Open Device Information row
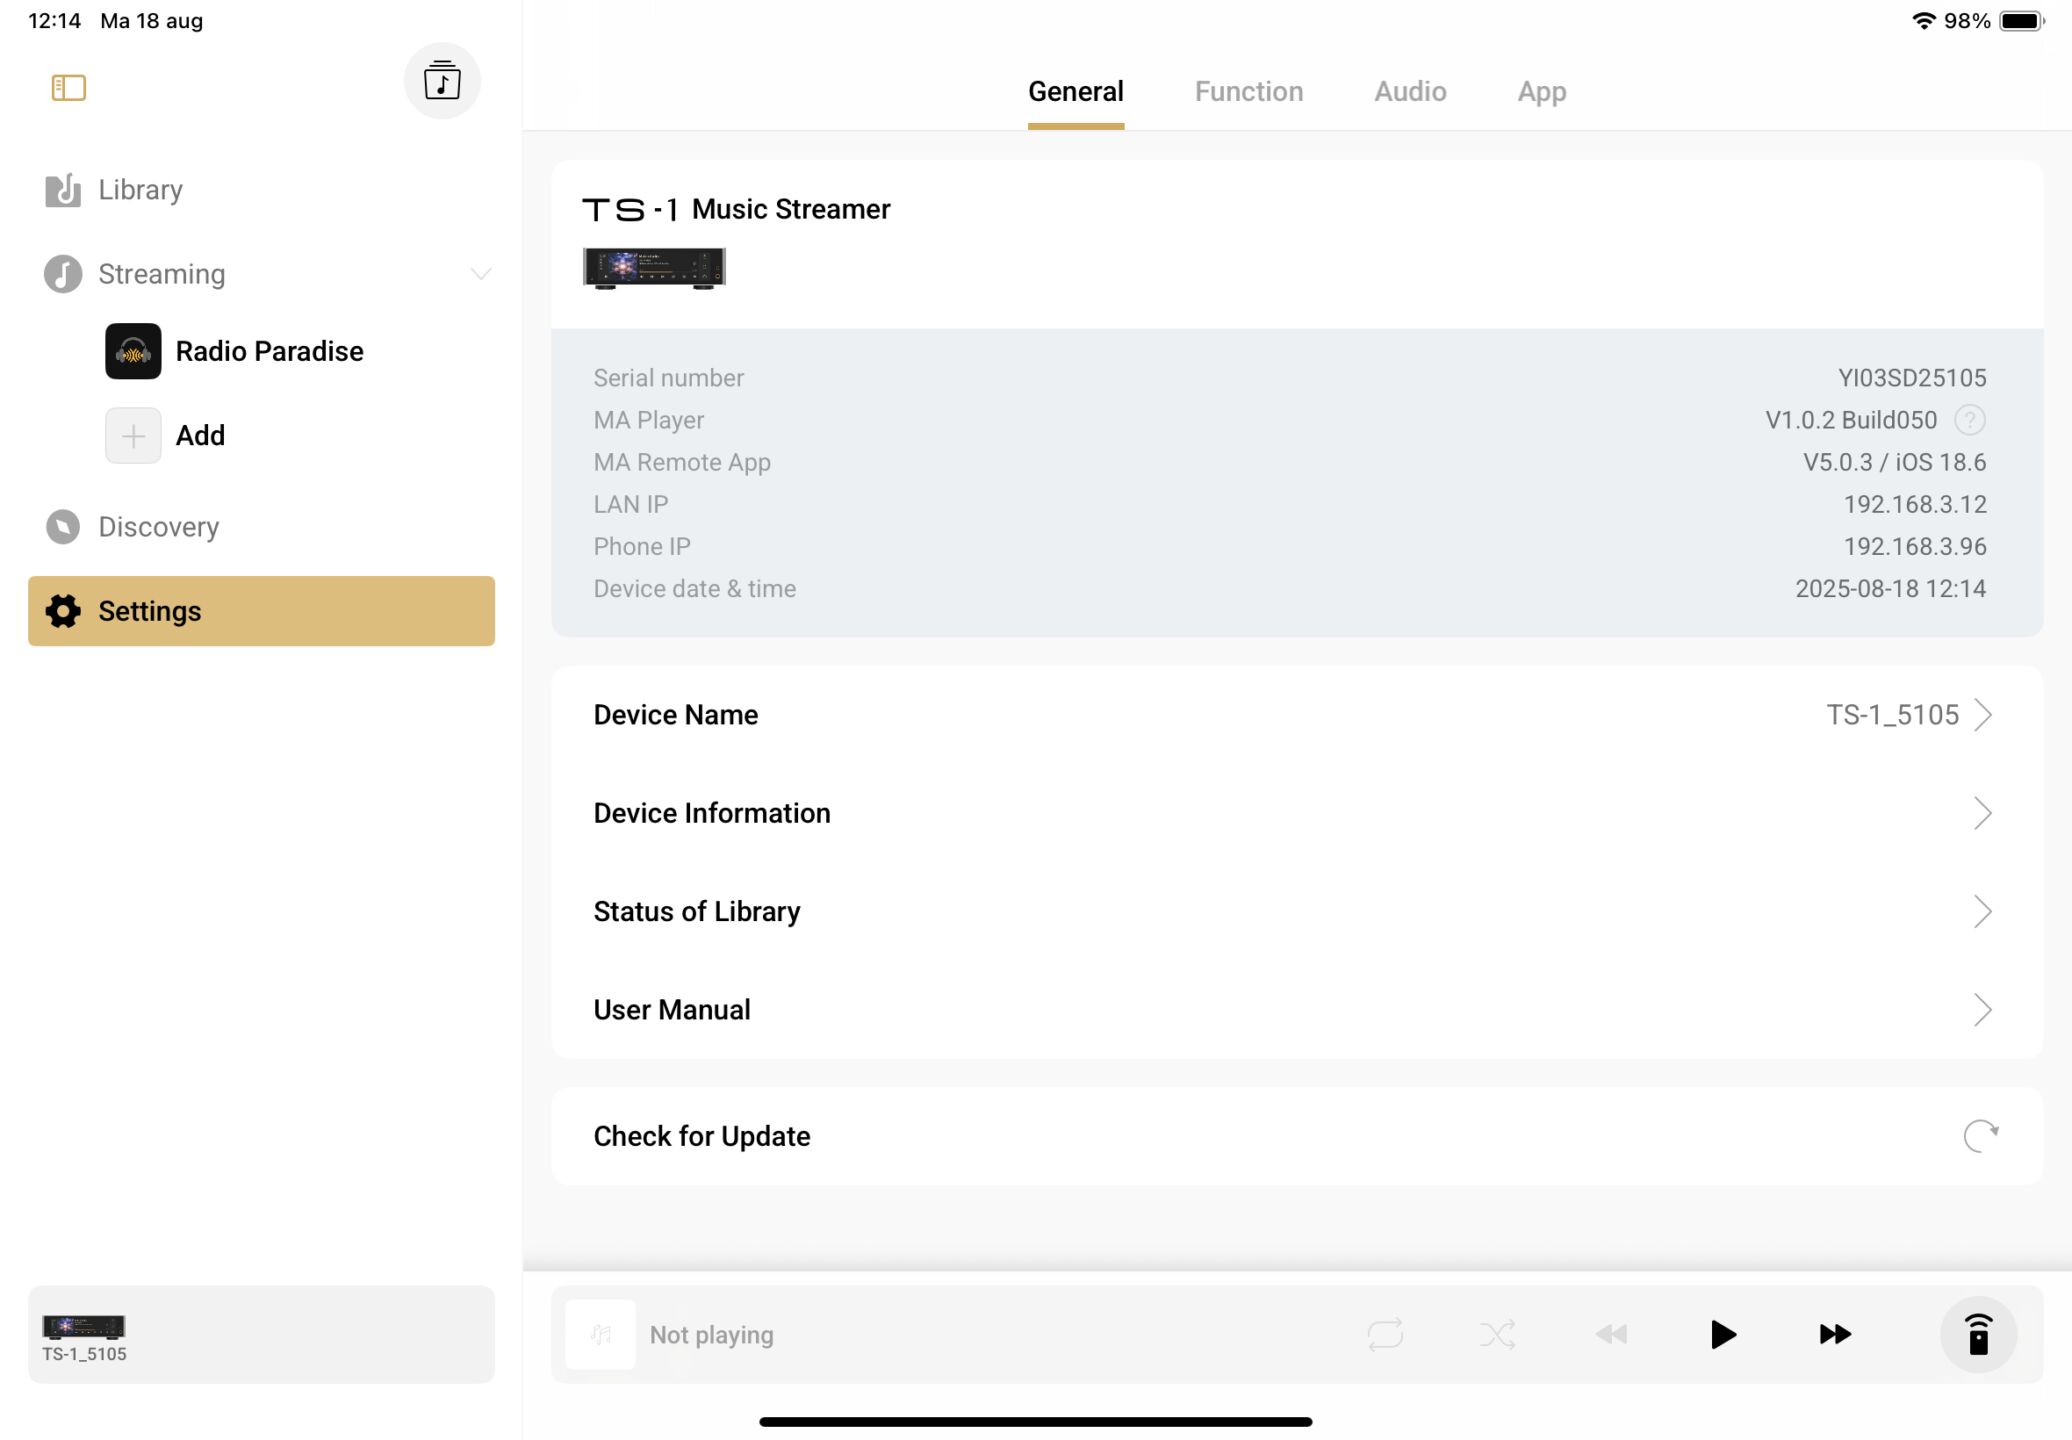Viewport: 2072px width, 1440px height. coord(1297,813)
